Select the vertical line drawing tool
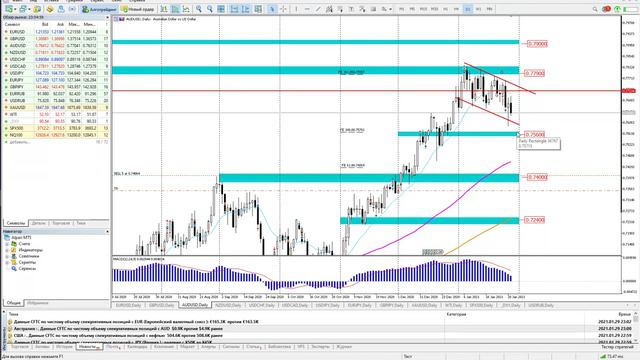This screenshot has height=360, width=640. click(x=296, y=9)
